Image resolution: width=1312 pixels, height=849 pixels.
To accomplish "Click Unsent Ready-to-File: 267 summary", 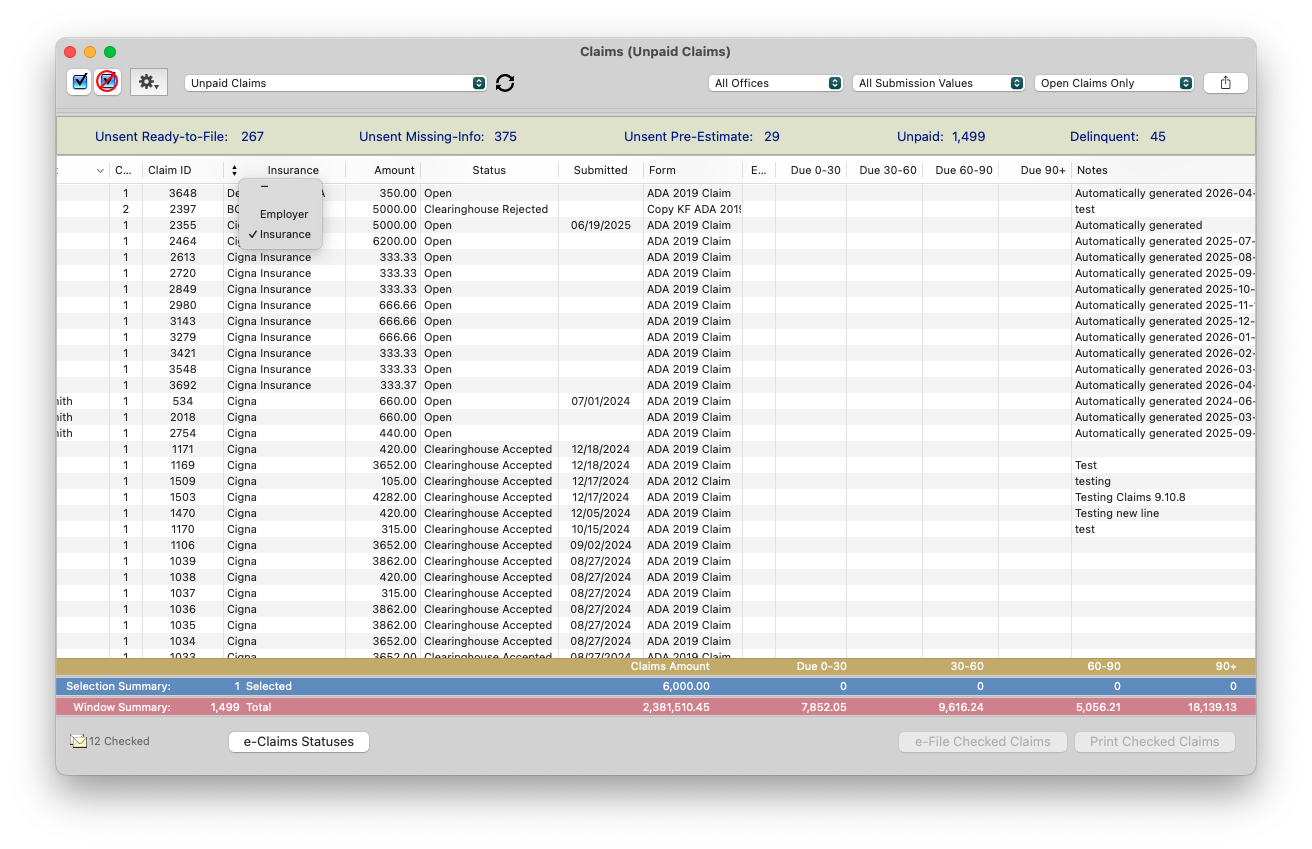I will click(179, 136).
